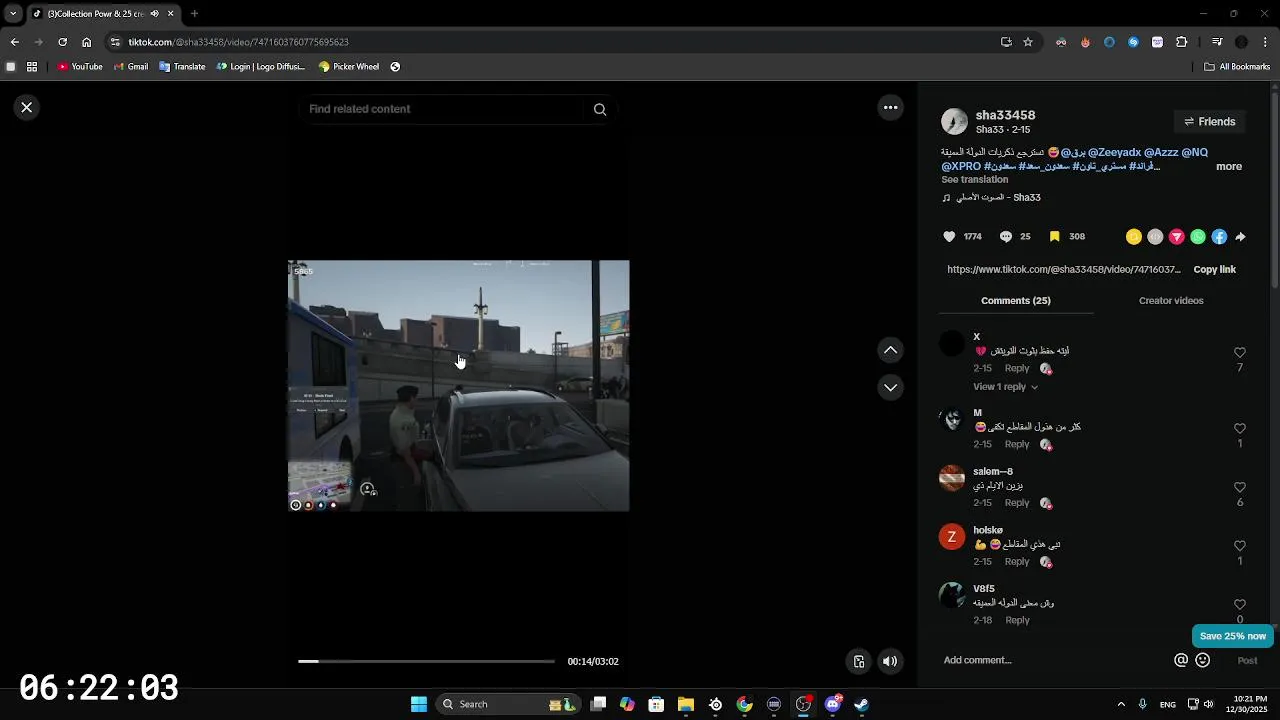
Task: Open the three-dot video options menu
Action: [890, 107]
